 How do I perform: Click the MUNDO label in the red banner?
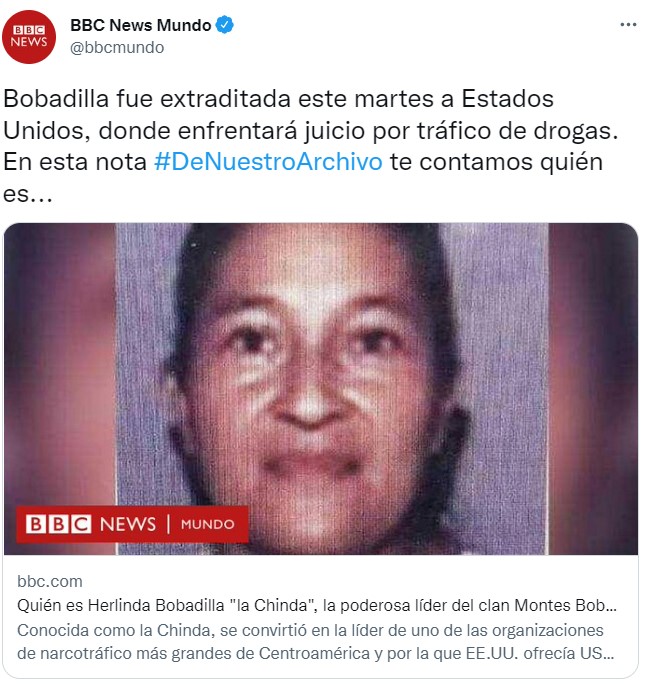coord(207,525)
